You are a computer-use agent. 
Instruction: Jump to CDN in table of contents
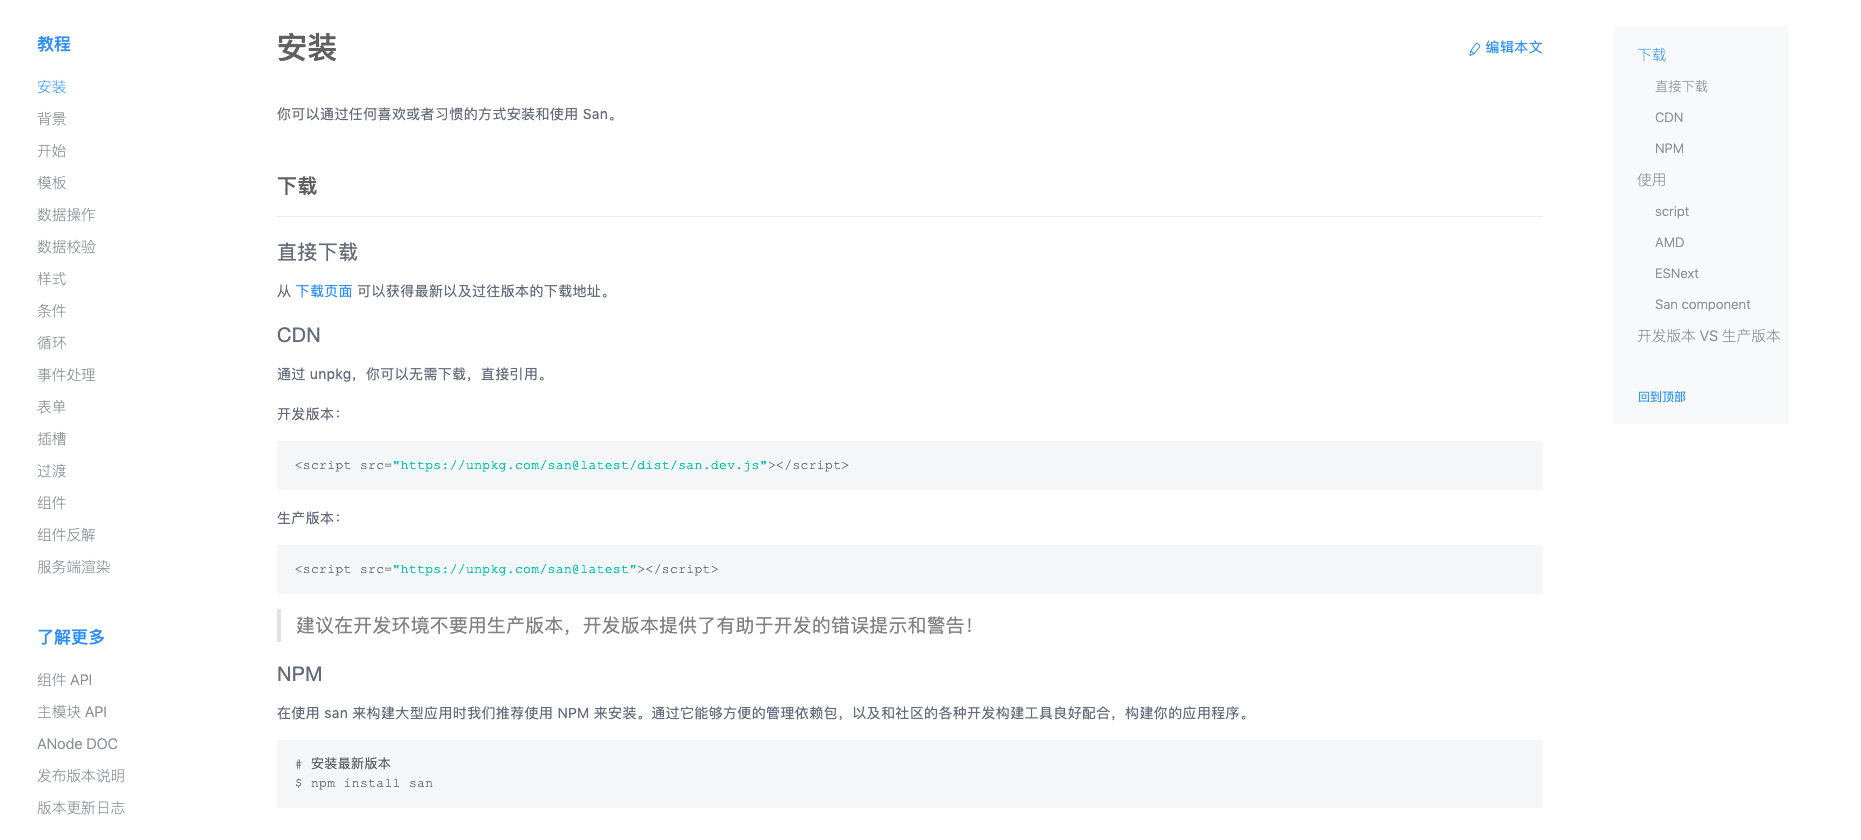[x=1669, y=118]
